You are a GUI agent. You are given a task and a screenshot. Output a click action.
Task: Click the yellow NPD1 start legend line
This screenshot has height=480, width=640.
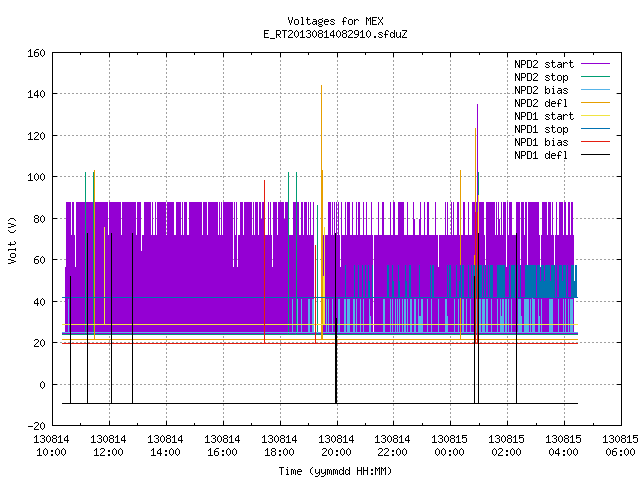[x=595, y=116]
